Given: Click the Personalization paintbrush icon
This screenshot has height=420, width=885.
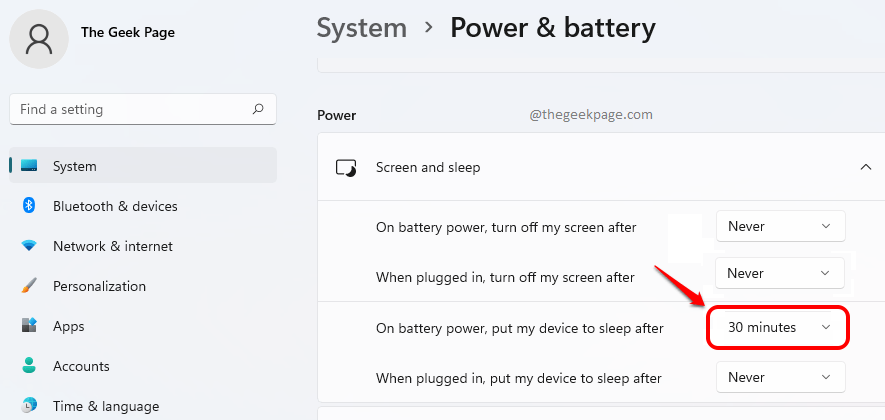Looking at the screenshot, I should (x=29, y=286).
